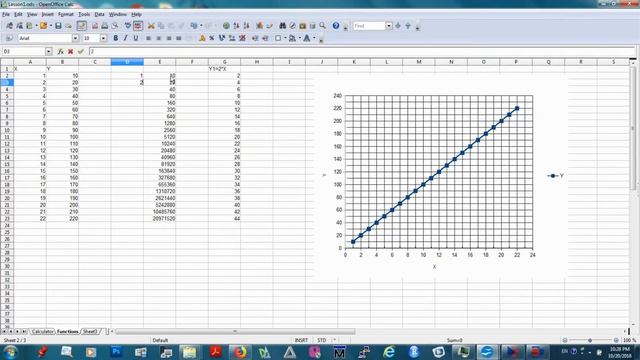This screenshot has width=640, height=360.
Task: Cancel the cell entry with red X
Action: [x=71, y=51]
